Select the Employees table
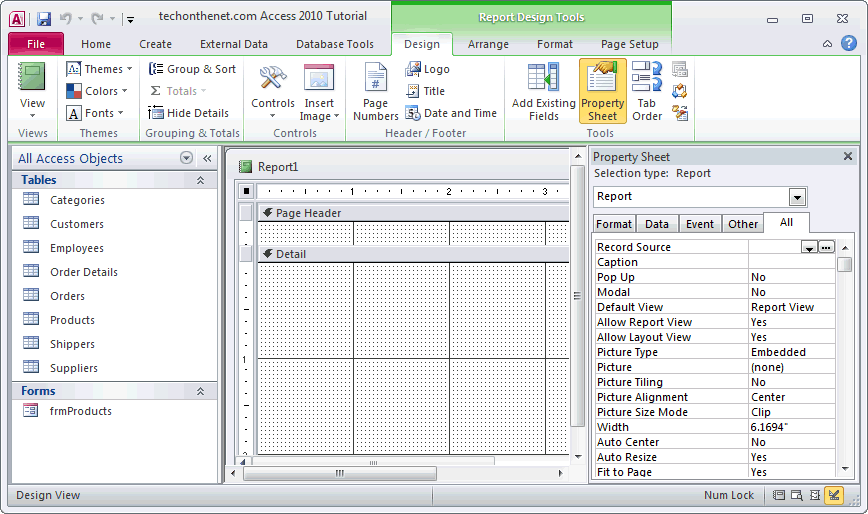Viewport: 868px width, 514px height. pos(115,248)
